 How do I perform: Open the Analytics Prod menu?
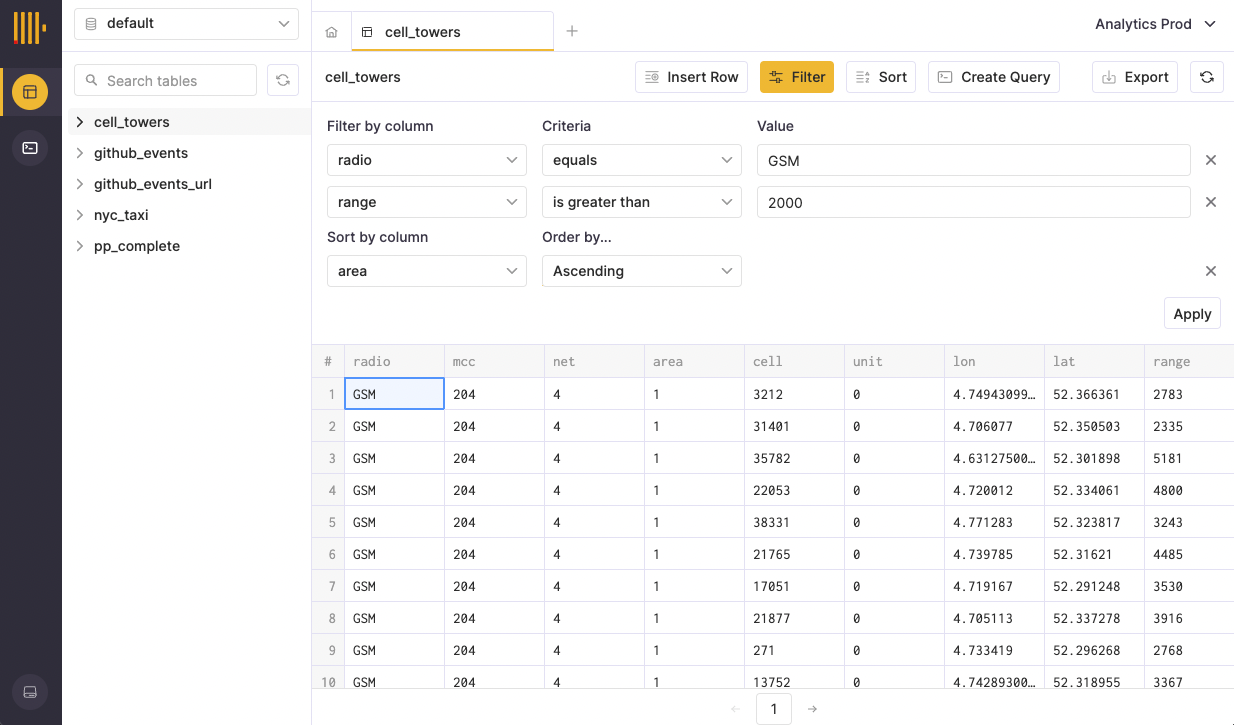coord(1155,24)
